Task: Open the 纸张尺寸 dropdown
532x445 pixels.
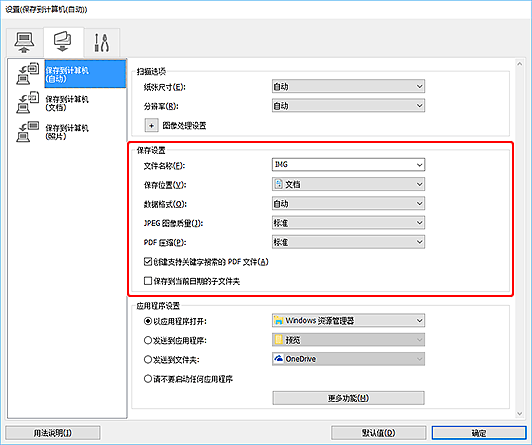Action: pyautogui.click(x=348, y=86)
